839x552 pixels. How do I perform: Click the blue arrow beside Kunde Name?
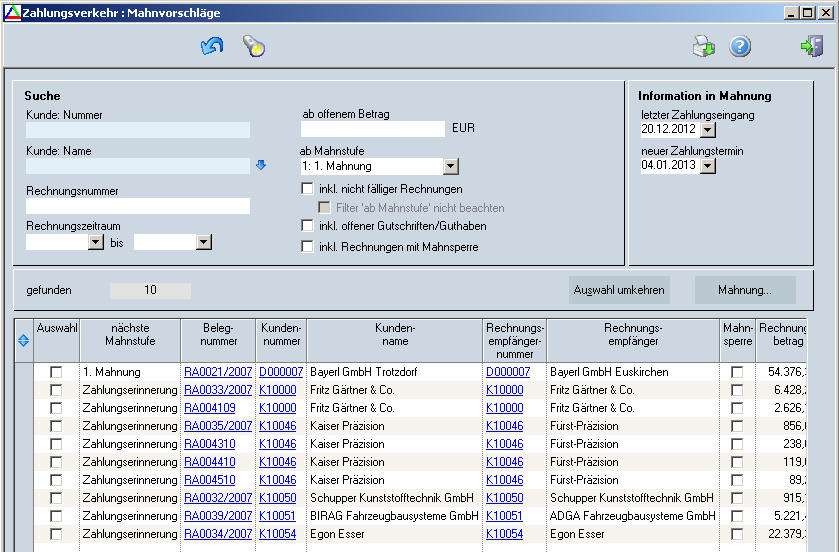click(x=261, y=166)
